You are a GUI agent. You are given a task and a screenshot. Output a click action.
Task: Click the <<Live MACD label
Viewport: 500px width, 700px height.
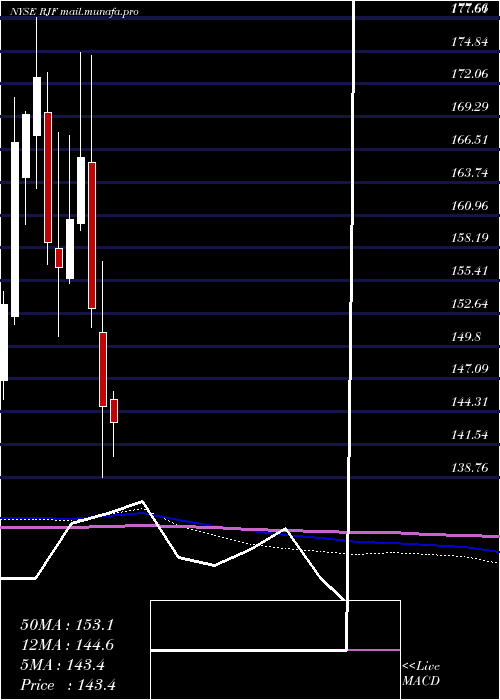421,674
